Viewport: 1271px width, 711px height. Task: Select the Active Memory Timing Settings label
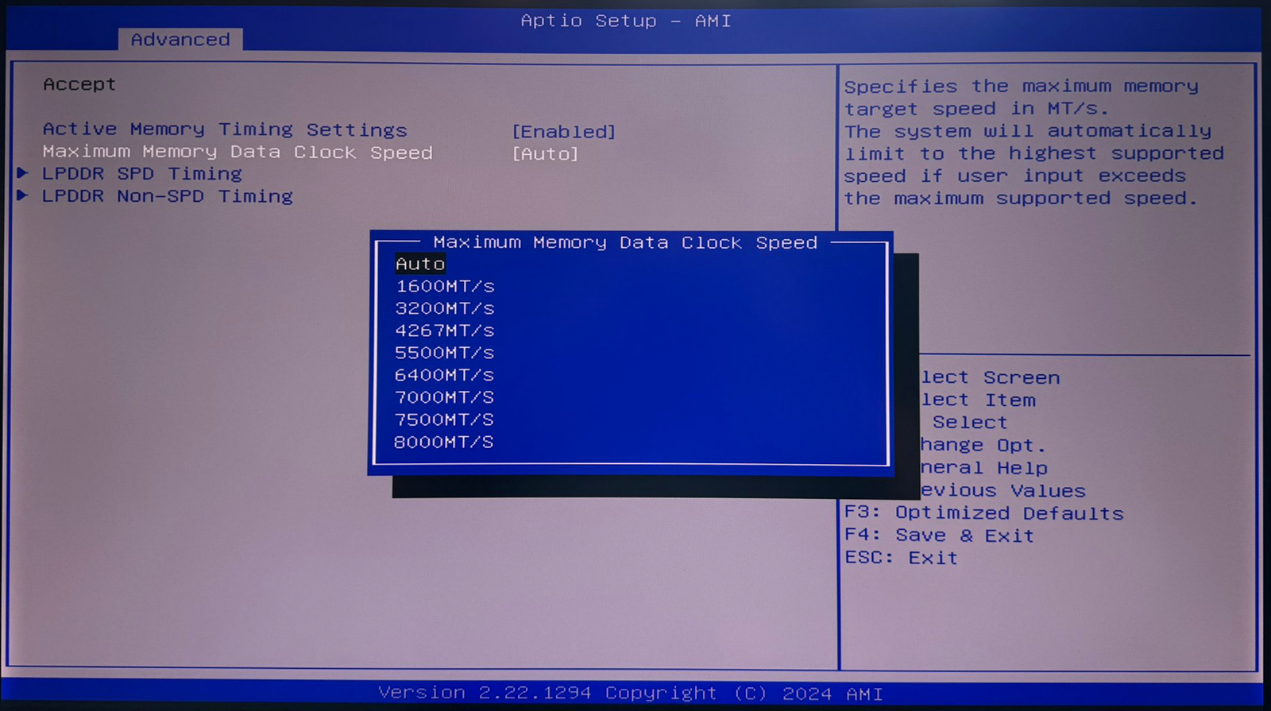[225, 130]
